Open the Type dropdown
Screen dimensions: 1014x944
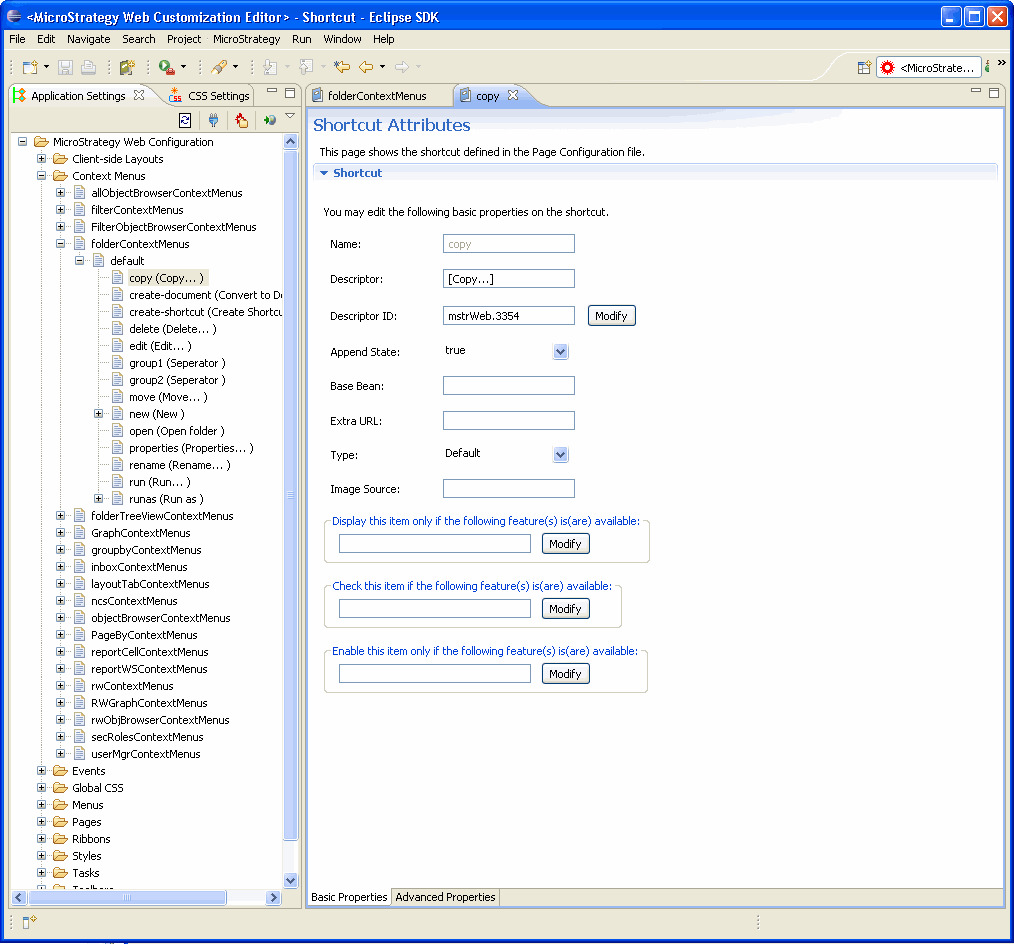click(x=561, y=455)
